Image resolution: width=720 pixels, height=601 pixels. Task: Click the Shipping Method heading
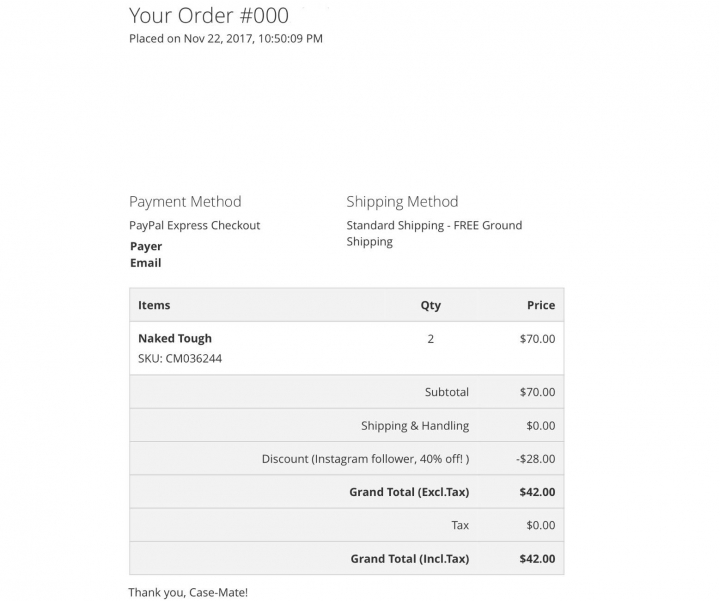pos(402,202)
